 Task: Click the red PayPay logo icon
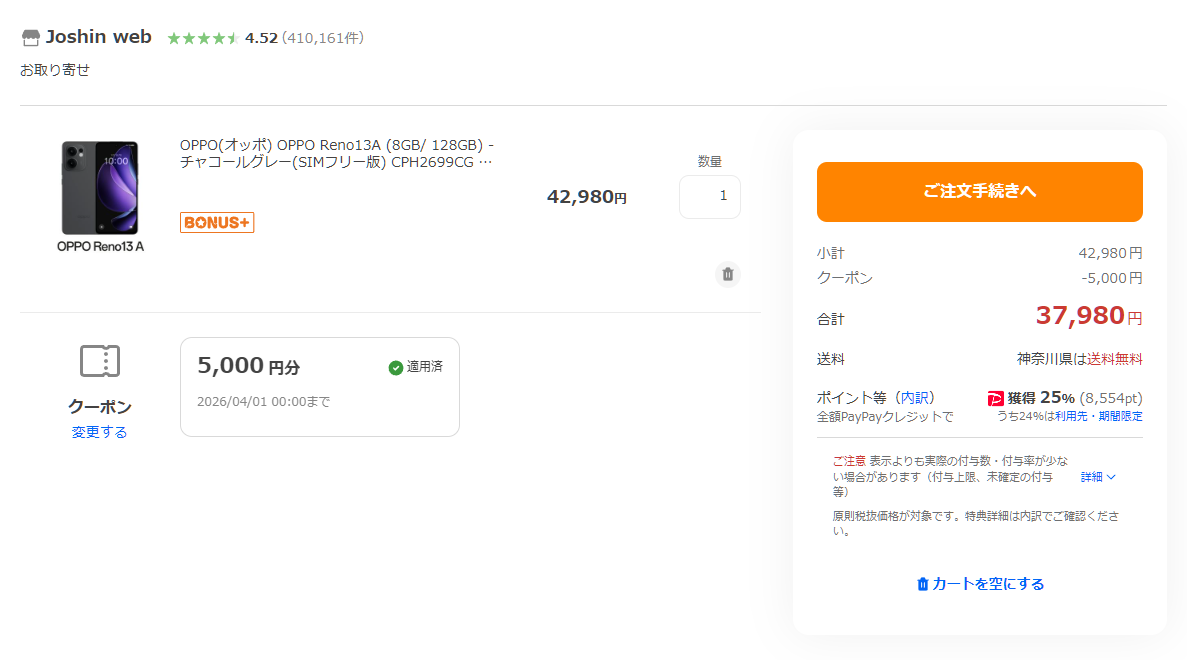pyautogui.click(x=995, y=398)
